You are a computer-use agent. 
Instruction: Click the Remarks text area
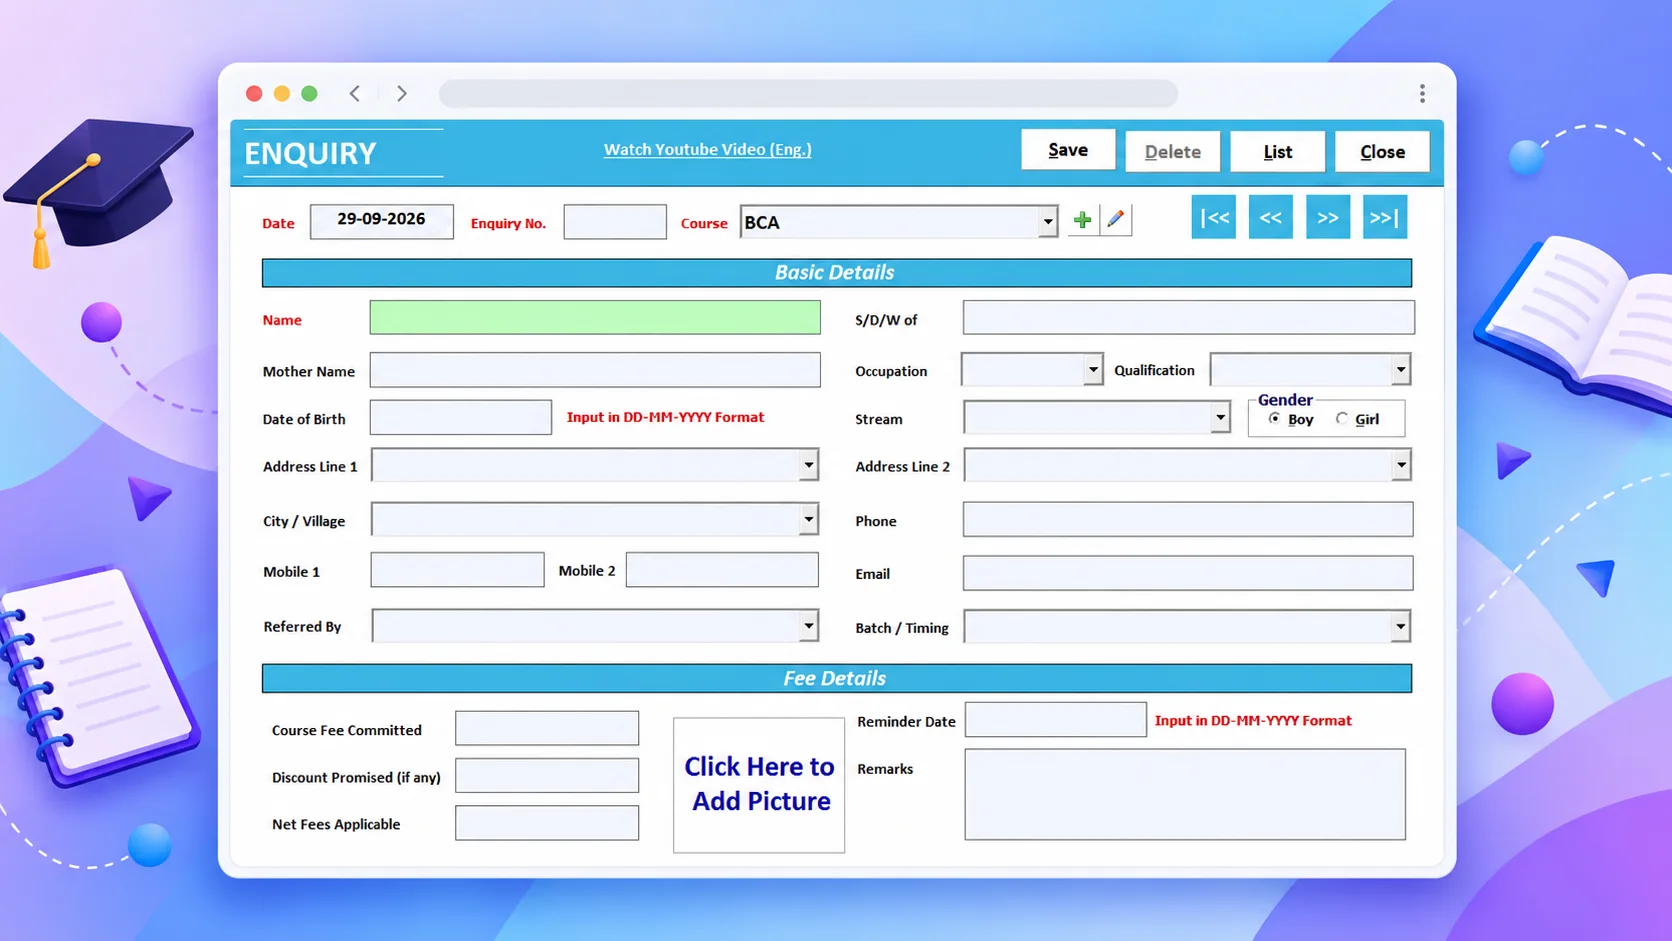coord(1185,794)
